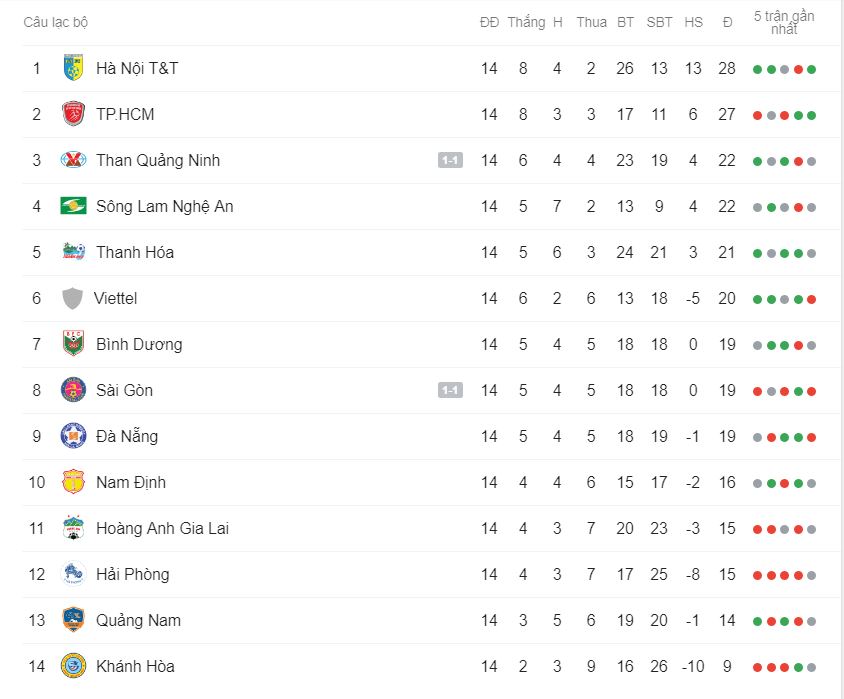Screen dimensions: 844x699
Task: Click the Thắng column header
Action: 526,22
